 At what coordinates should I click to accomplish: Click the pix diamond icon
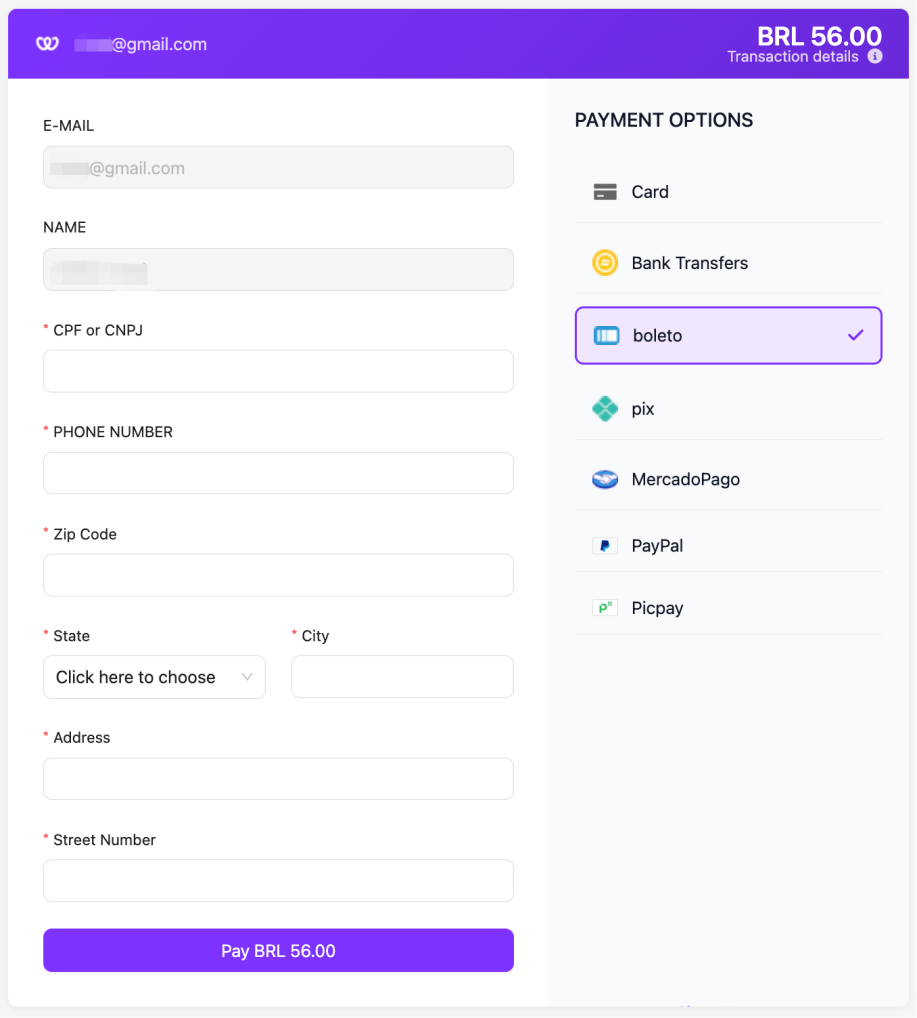tap(605, 409)
